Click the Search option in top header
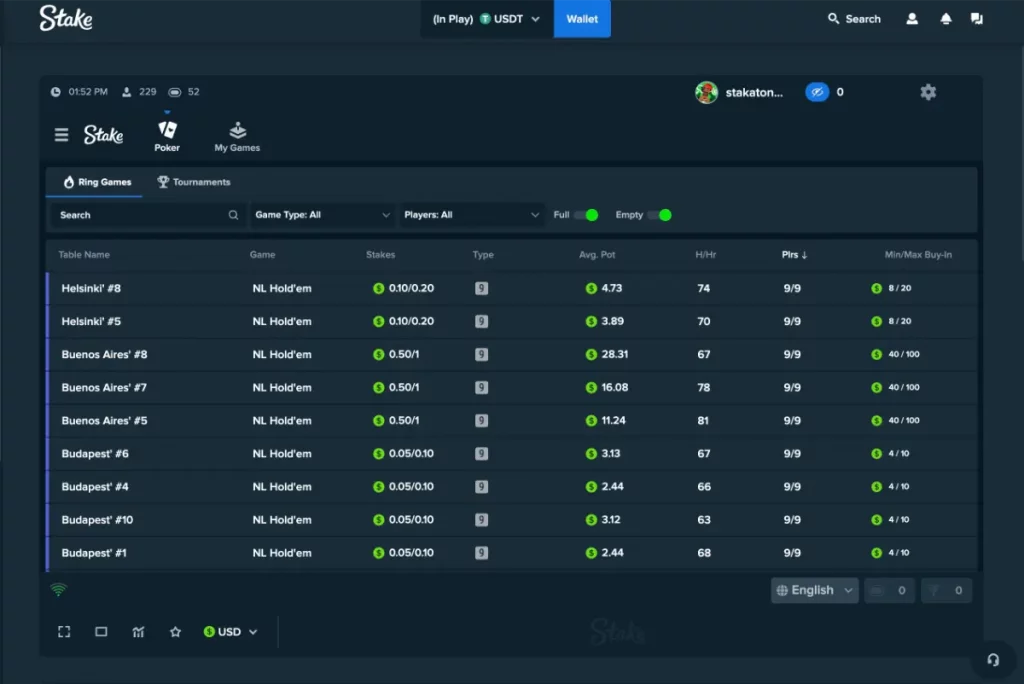Screen dimensions: 1024x684 coord(854,19)
